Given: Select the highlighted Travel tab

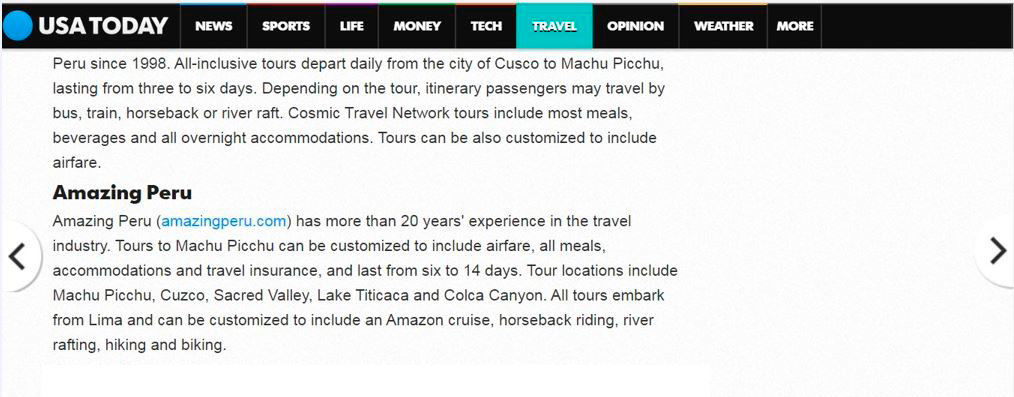Looking at the screenshot, I should tap(554, 27).
